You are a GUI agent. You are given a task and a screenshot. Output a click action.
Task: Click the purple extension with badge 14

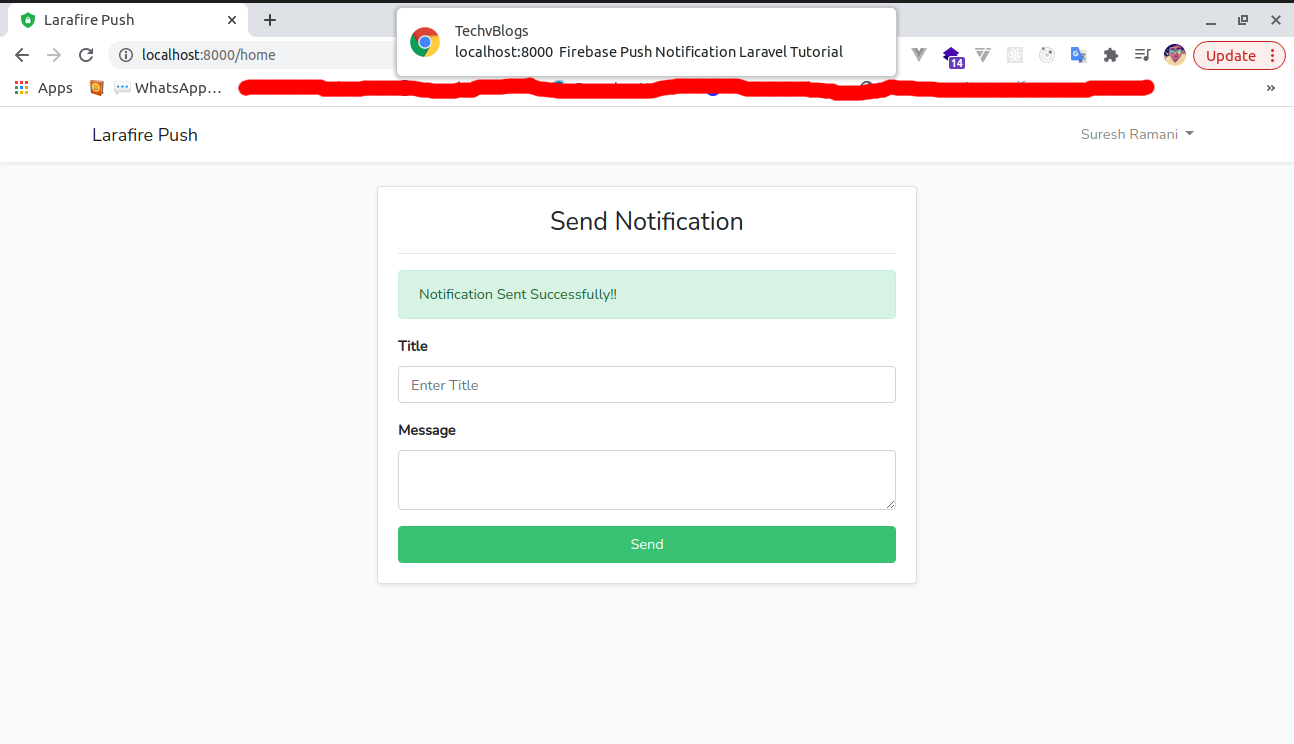click(951, 55)
